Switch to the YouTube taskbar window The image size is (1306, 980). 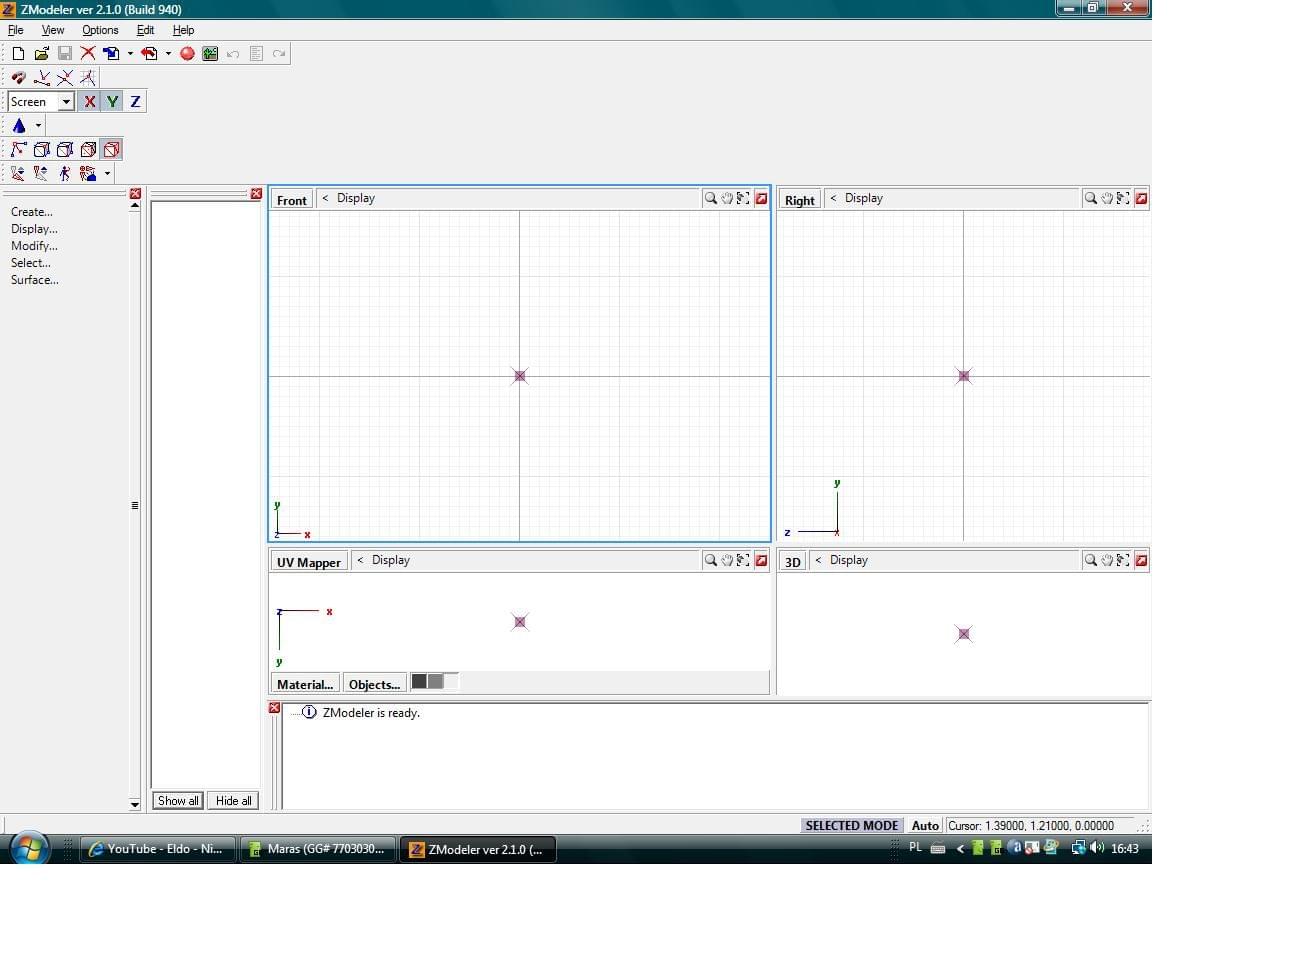pos(158,849)
